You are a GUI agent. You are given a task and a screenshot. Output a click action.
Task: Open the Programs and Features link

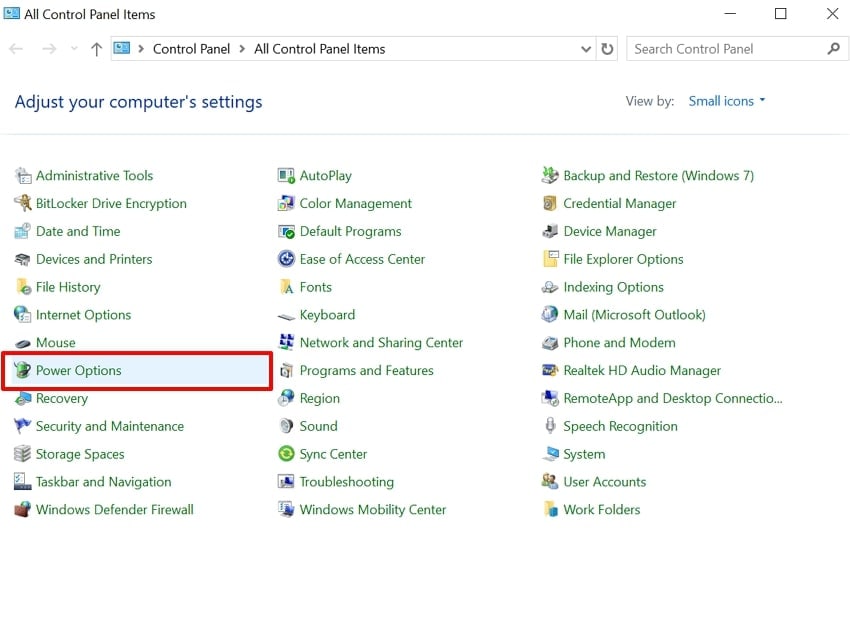pos(366,371)
